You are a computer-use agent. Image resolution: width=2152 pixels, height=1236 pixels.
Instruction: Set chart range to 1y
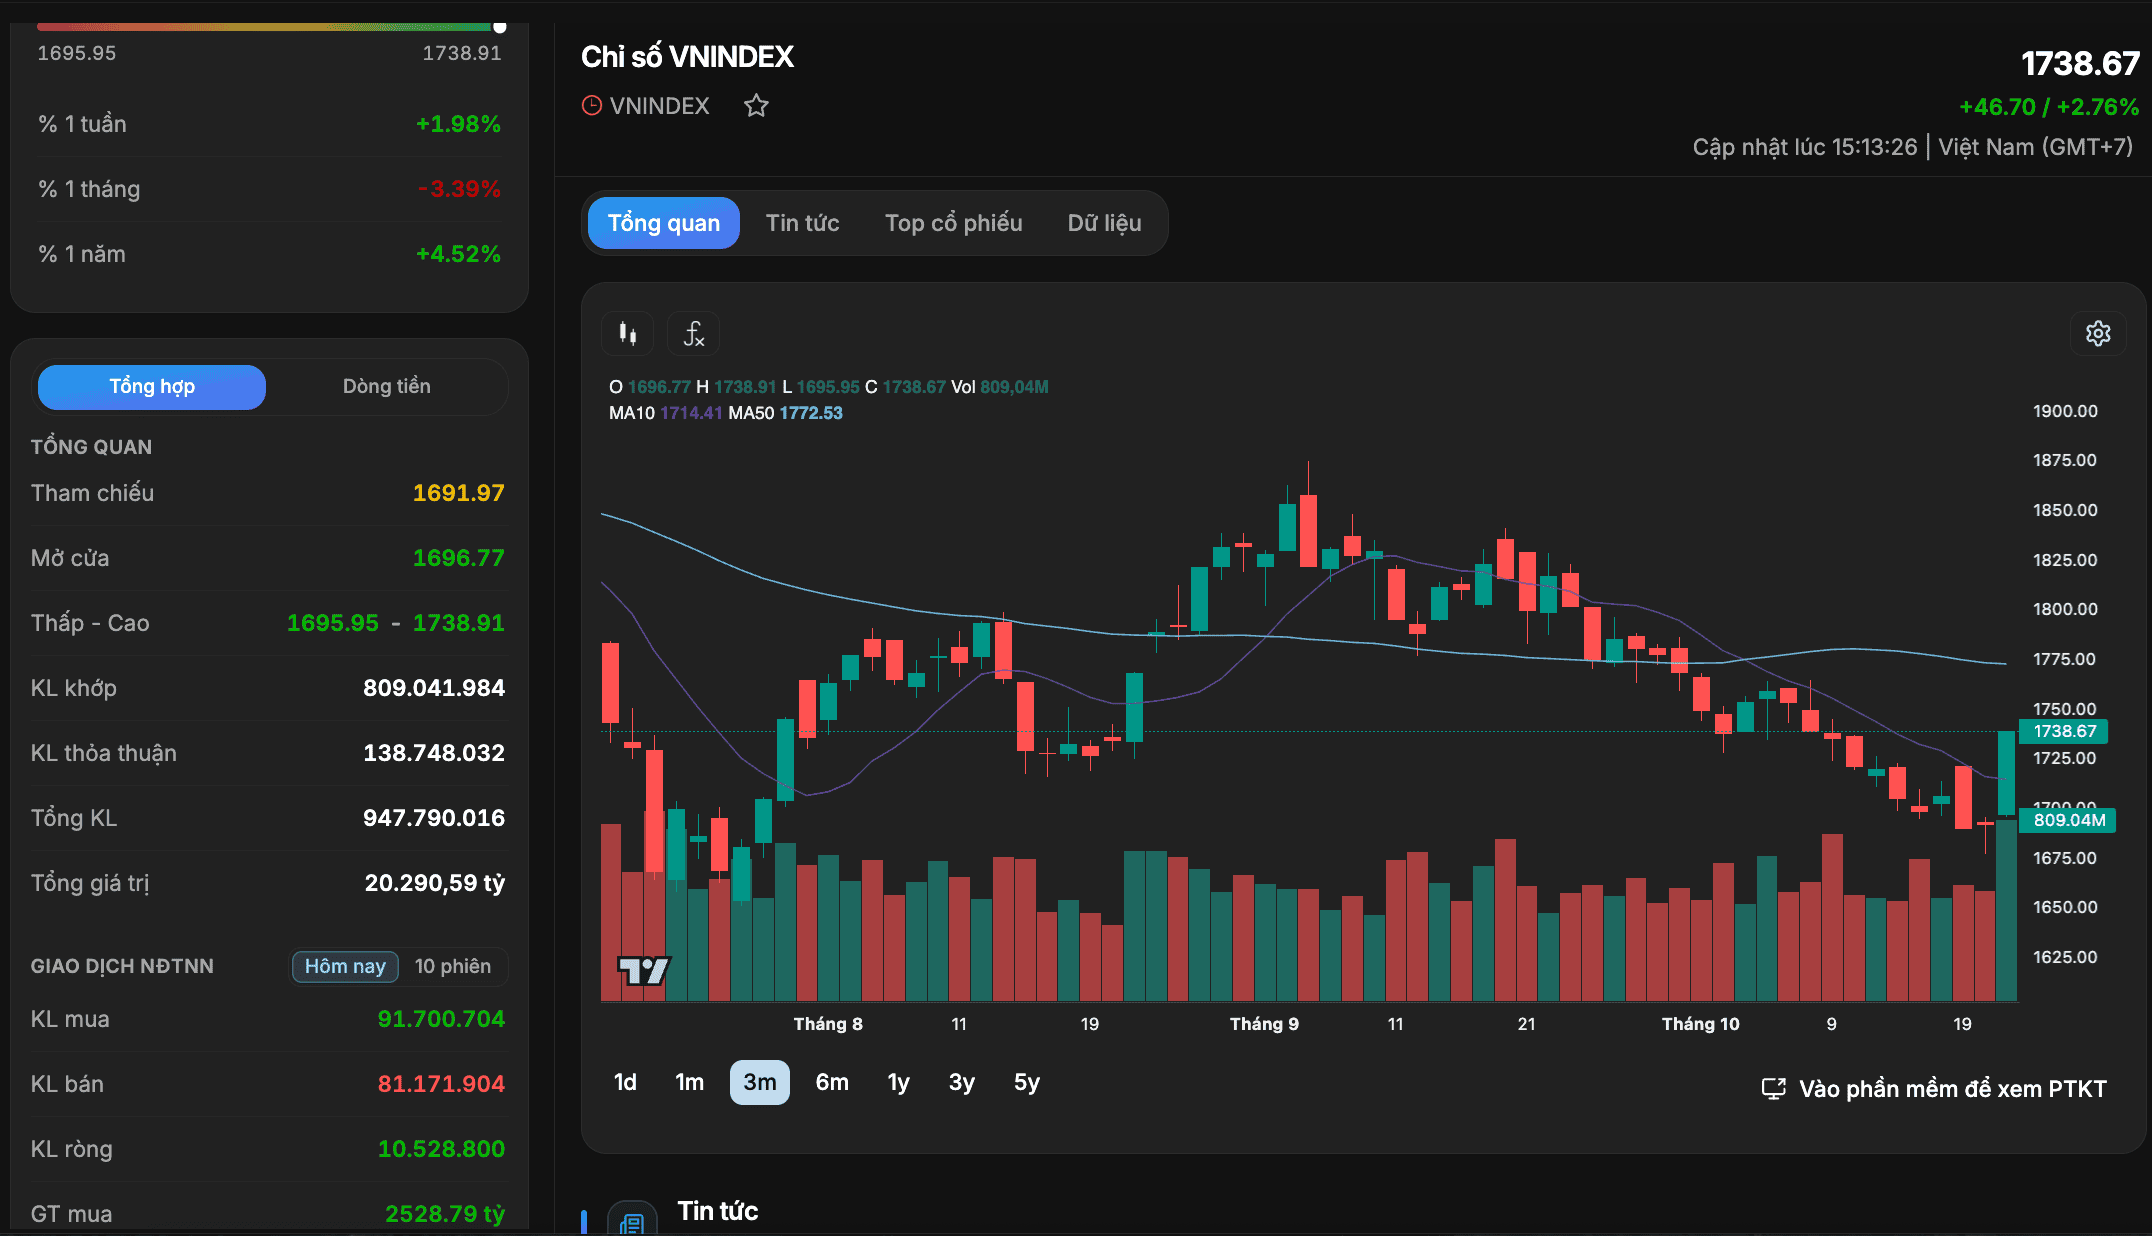[x=898, y=1082]
